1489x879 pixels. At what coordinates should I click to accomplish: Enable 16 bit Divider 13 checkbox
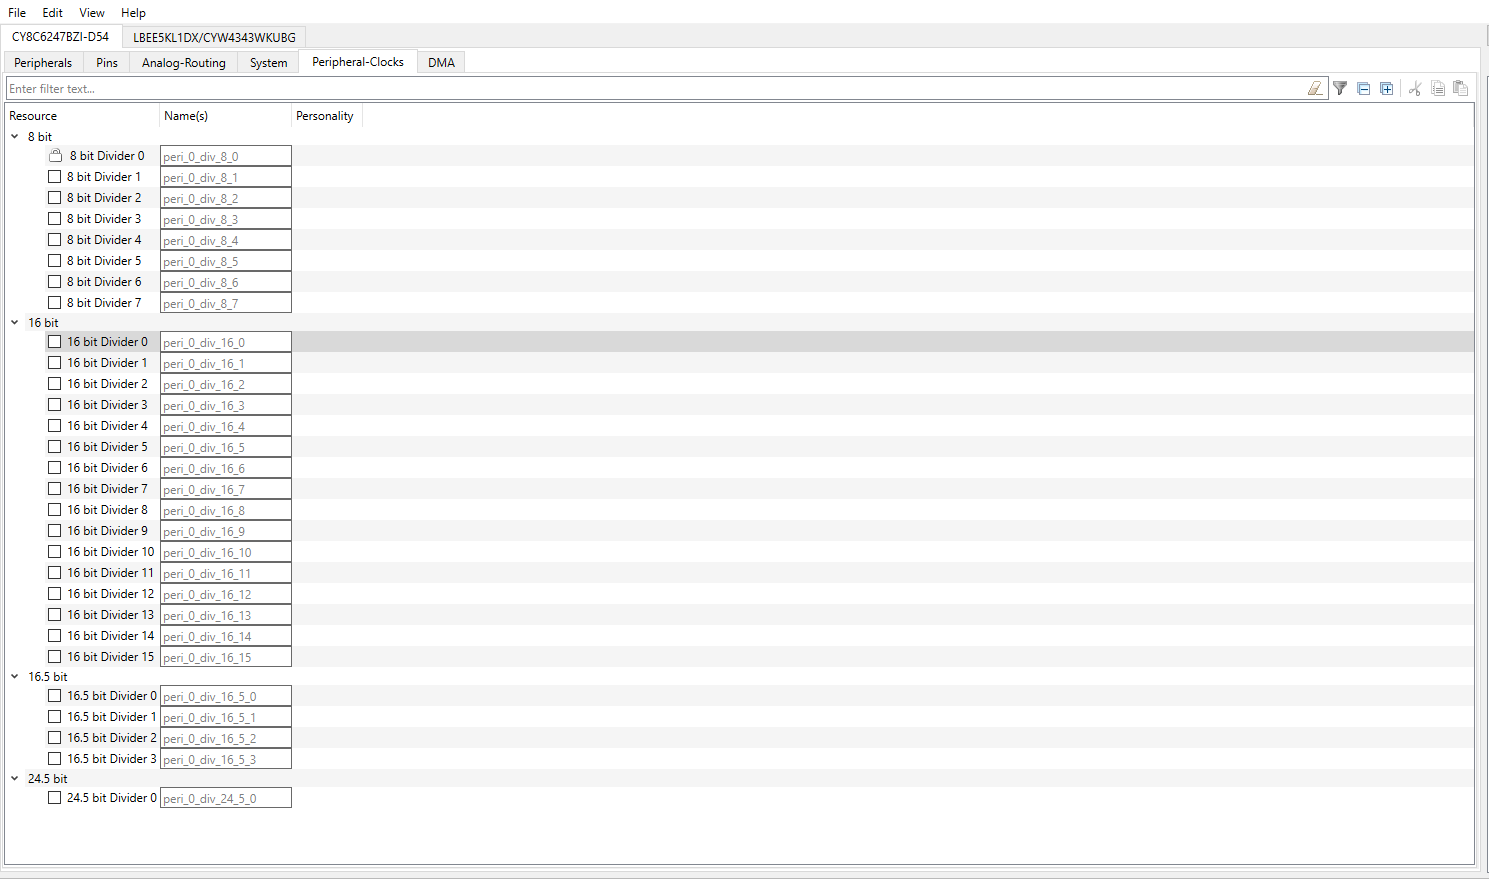point(55,614)
